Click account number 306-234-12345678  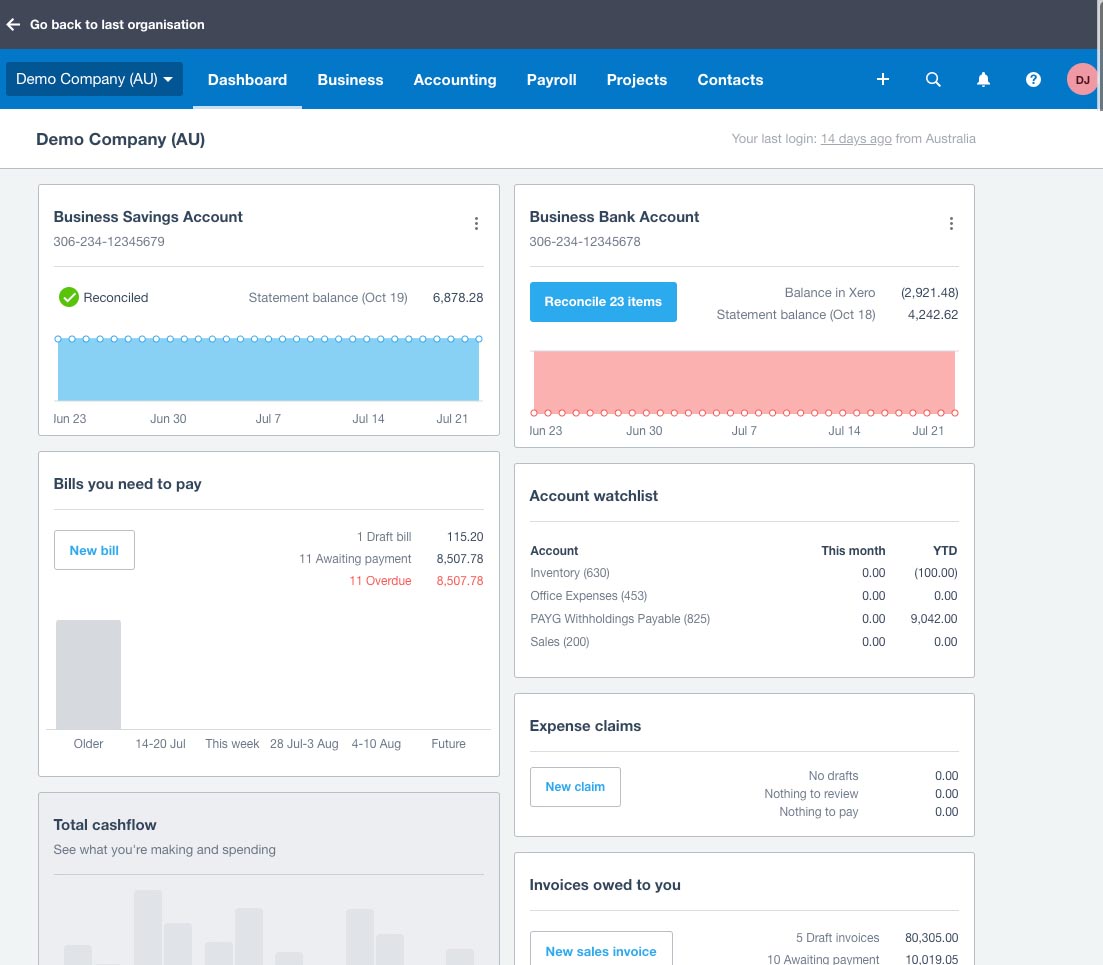pyautogui.click(x=585, y=241)
